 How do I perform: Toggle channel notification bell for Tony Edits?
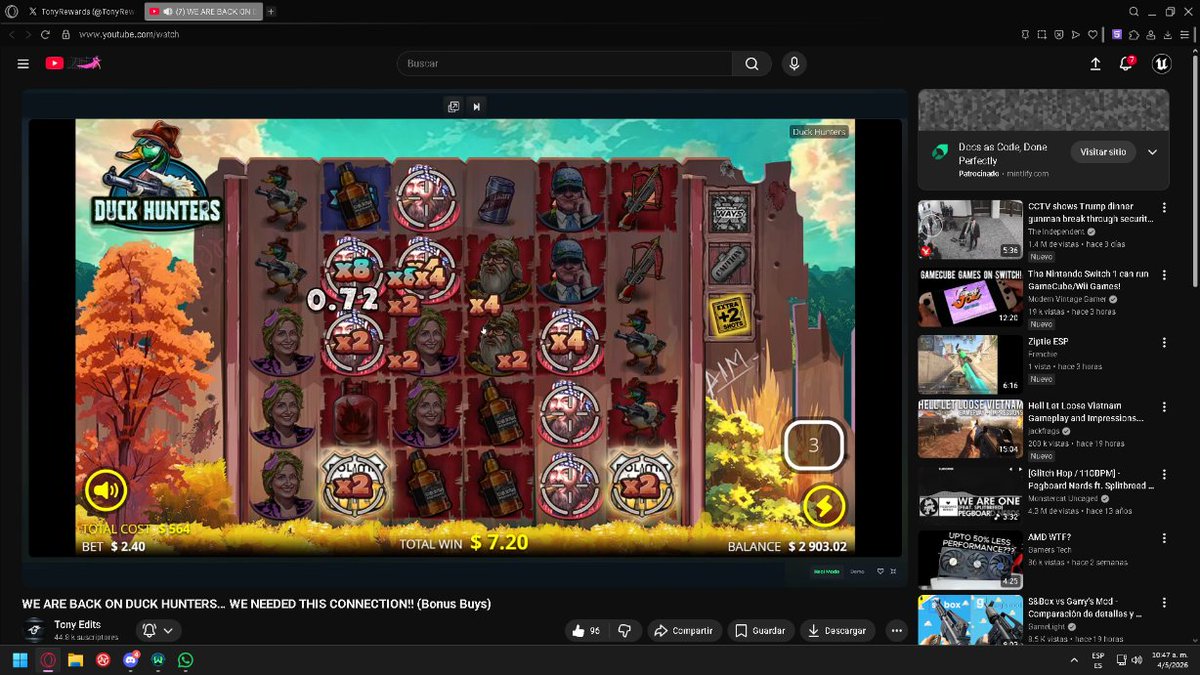pyautogui.click(x=149, y=630)
